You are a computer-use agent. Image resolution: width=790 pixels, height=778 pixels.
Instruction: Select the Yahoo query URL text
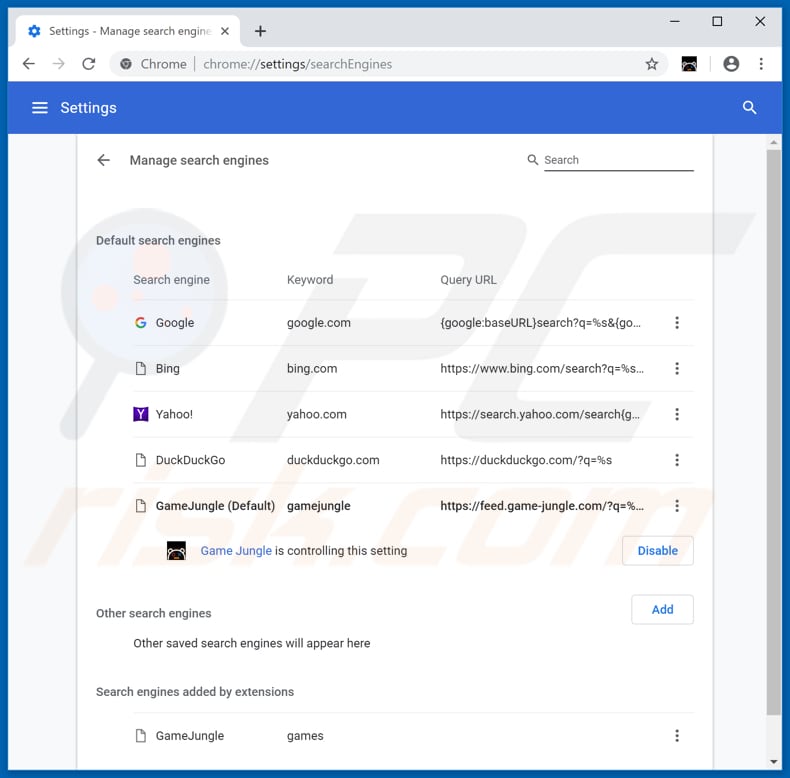540,414
